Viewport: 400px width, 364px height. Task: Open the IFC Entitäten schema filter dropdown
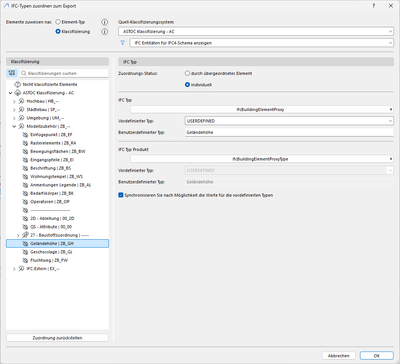[262, 43]
